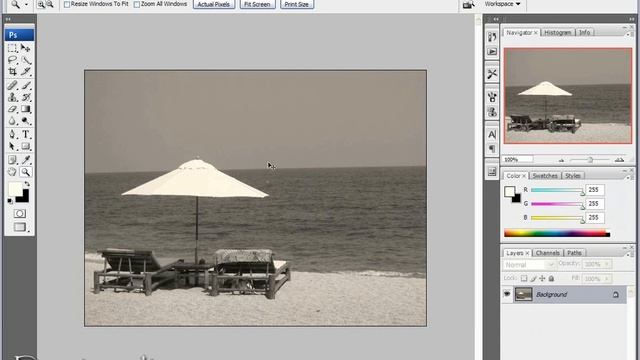The image size is (640, 360).
Task: Click the Fit Screen button
Action: (257, 4)
